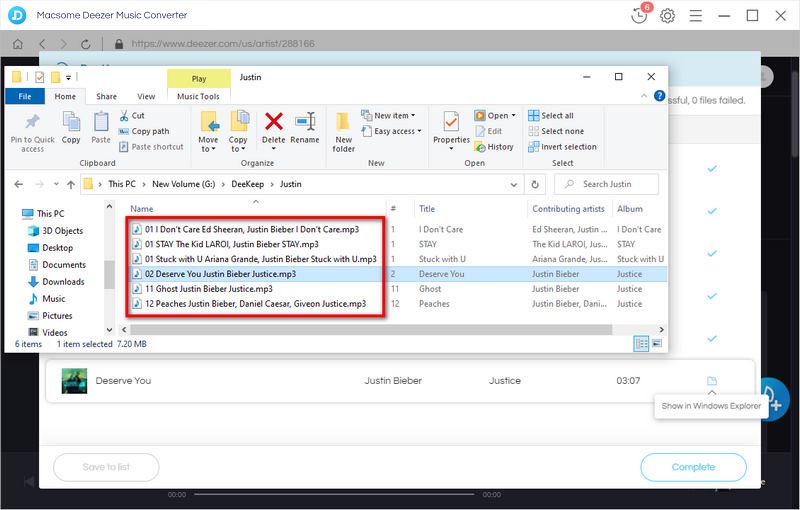
Task: Collapse the Explorer ribbon chevron
Action: coord(644,96)
